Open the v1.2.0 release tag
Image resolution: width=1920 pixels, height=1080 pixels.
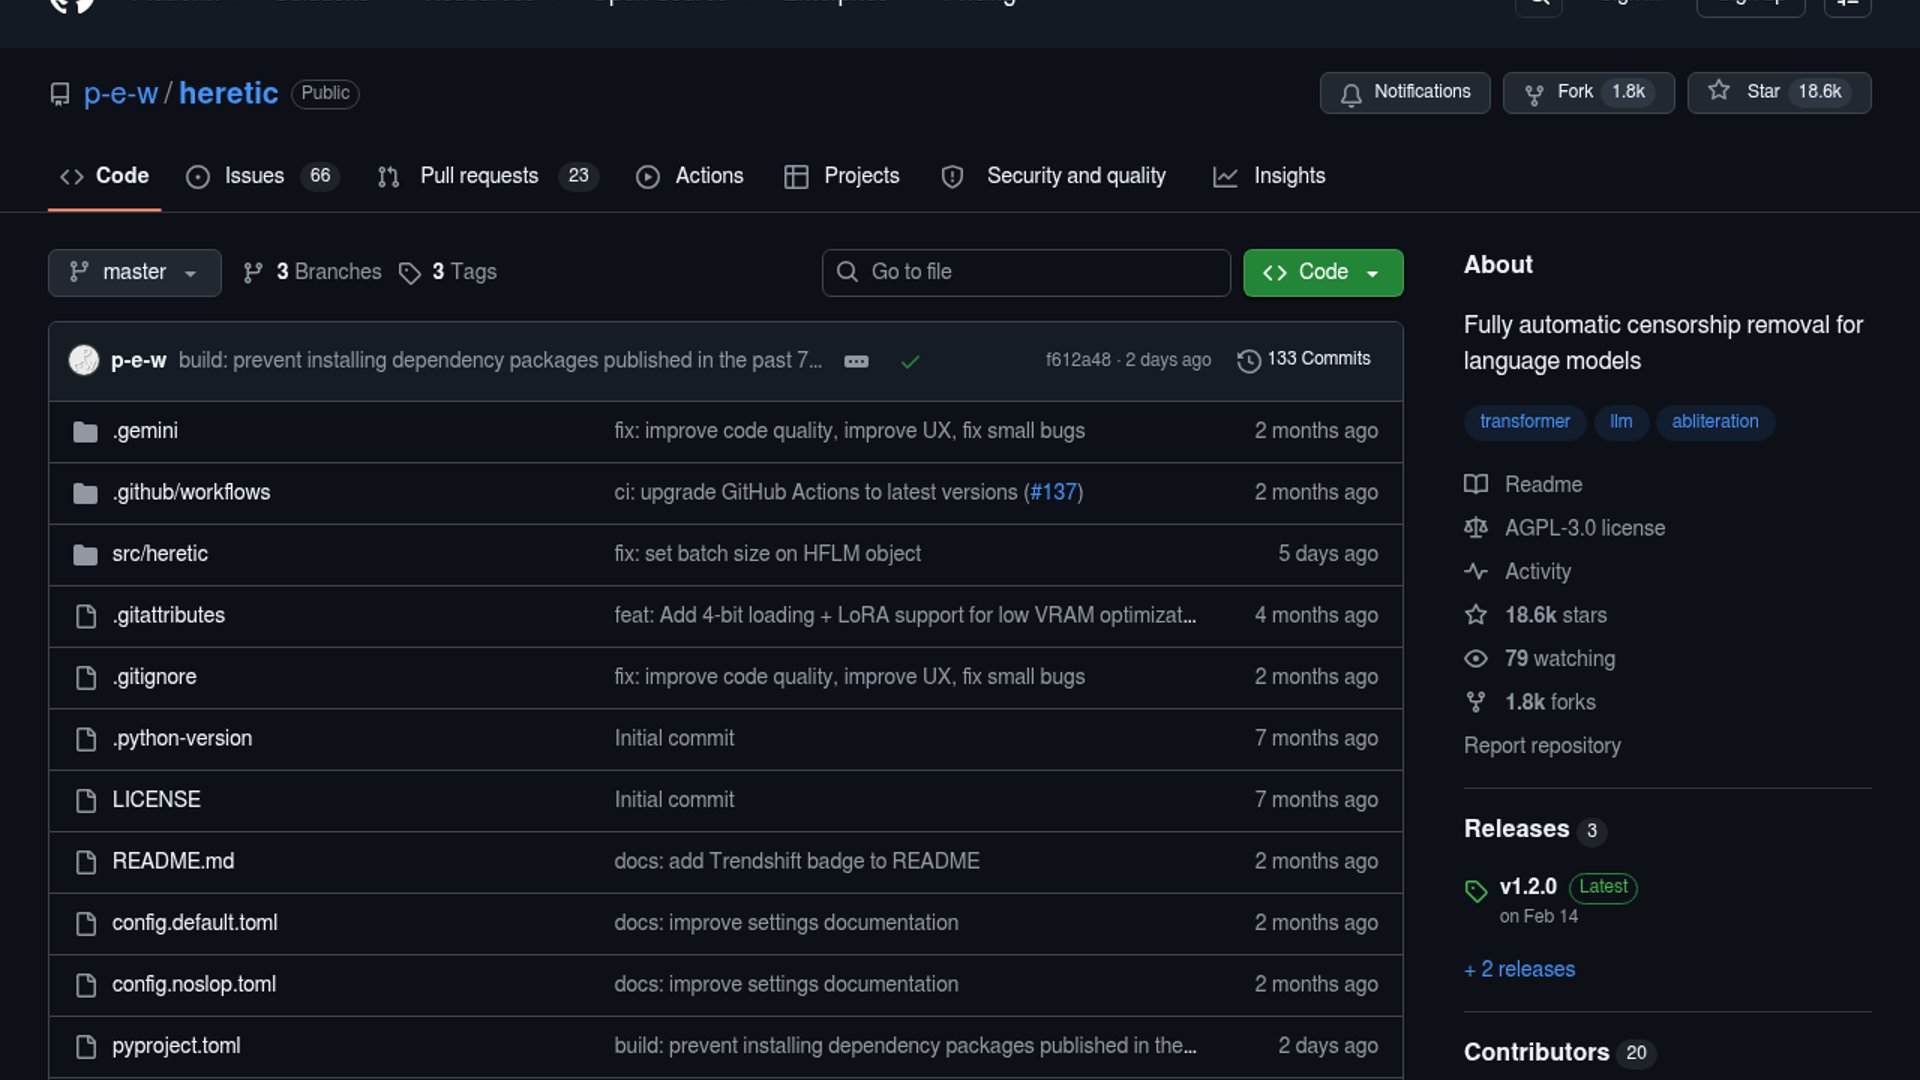click(x=1528, y=887)
